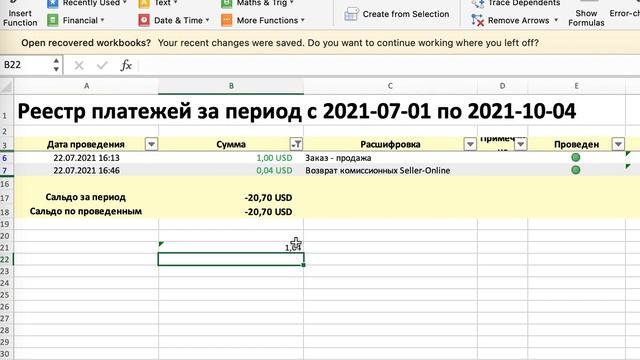Open the Сумма active filter dropdown
Image resolution: width=640 pixels, height=360 pixels.
point(296,144)
